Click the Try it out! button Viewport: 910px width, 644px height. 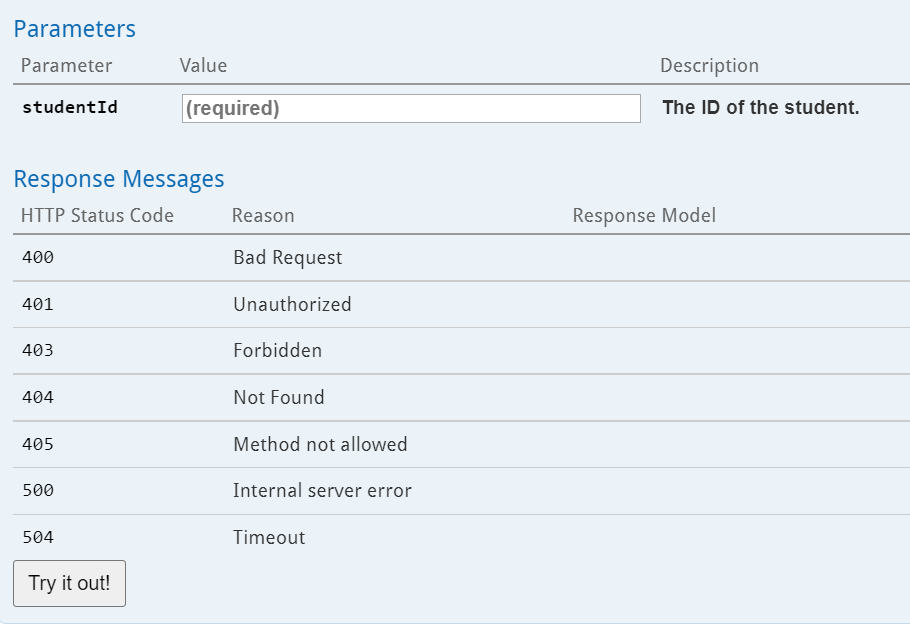[x=69, y=583]
